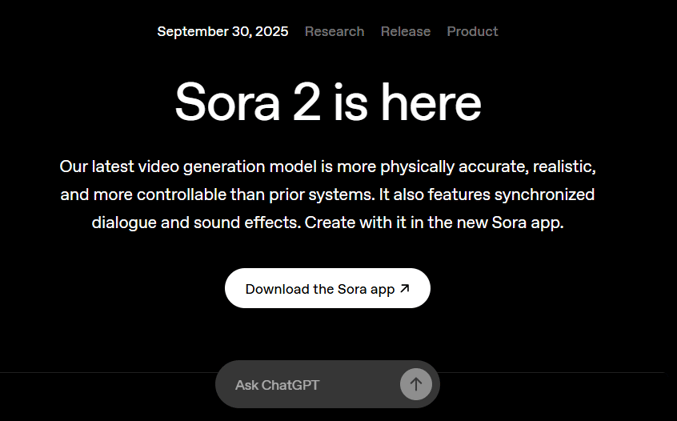
Task: Click the diagonal arrow icon on Download button
Action: [x=405, y=288]
